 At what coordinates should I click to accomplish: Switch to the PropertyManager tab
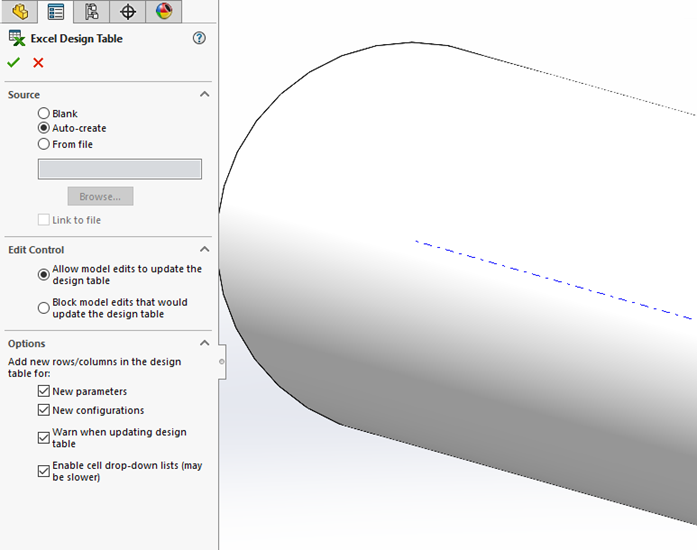56,11
